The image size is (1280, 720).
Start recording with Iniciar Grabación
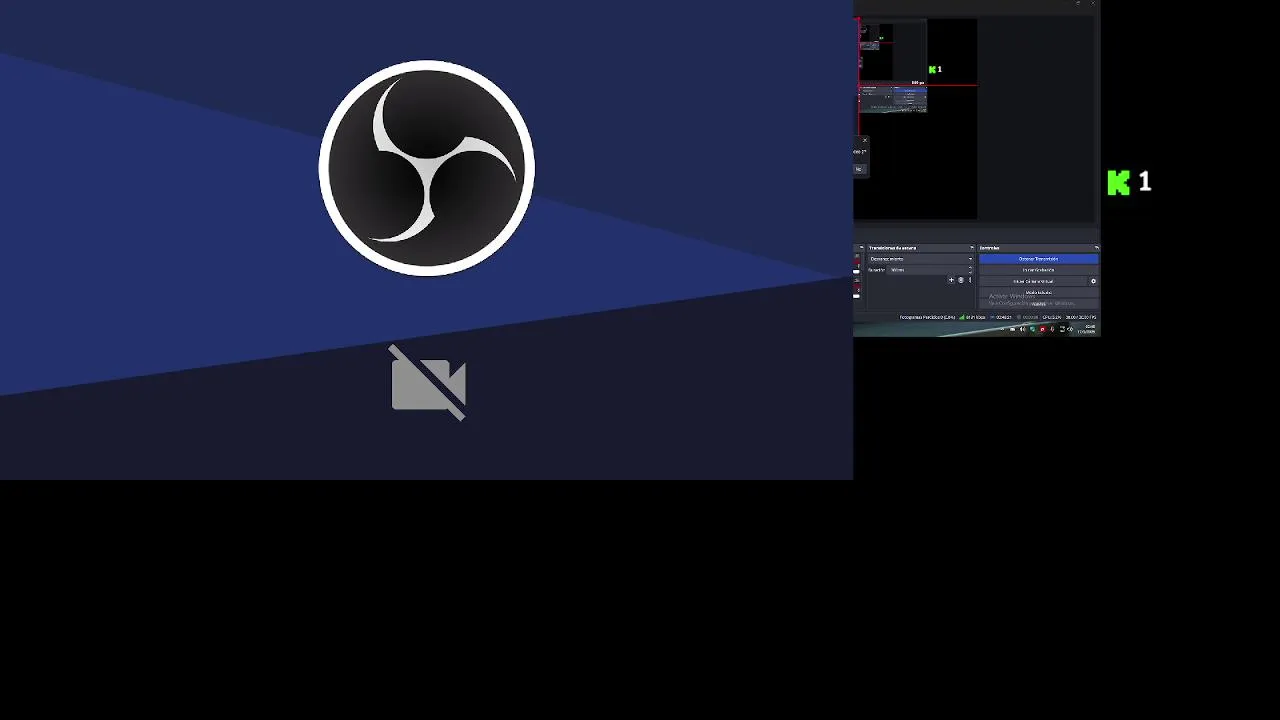click(1038, 270)
